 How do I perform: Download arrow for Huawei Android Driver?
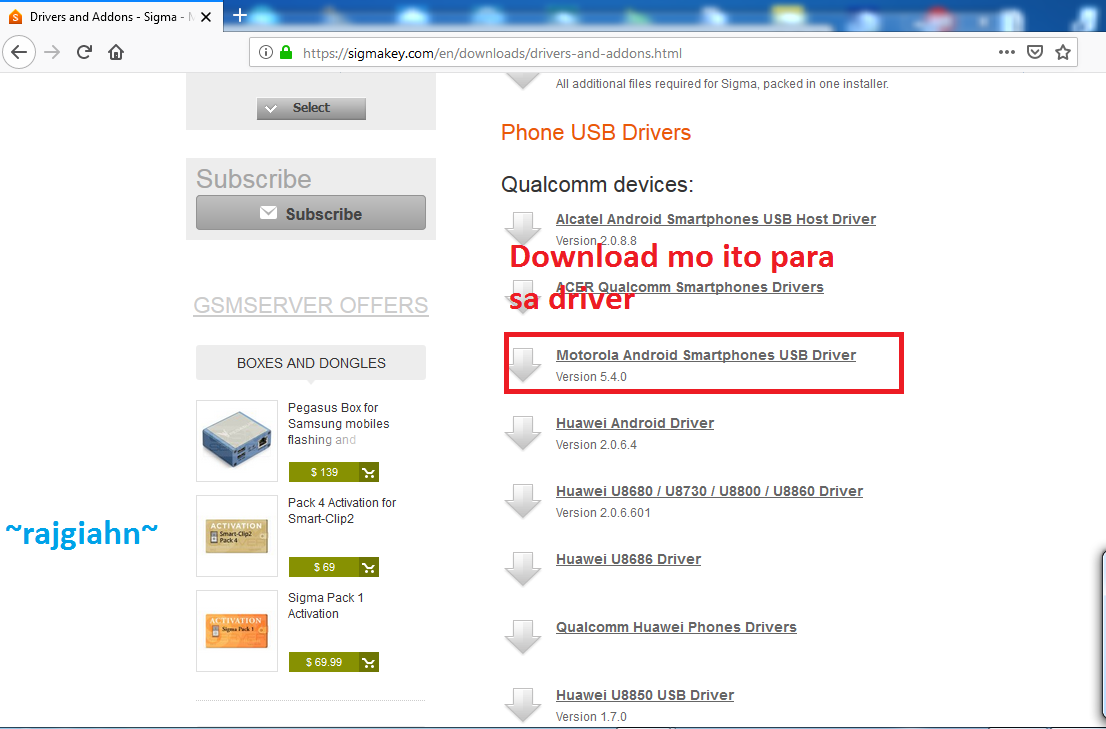tap(523, 433)
